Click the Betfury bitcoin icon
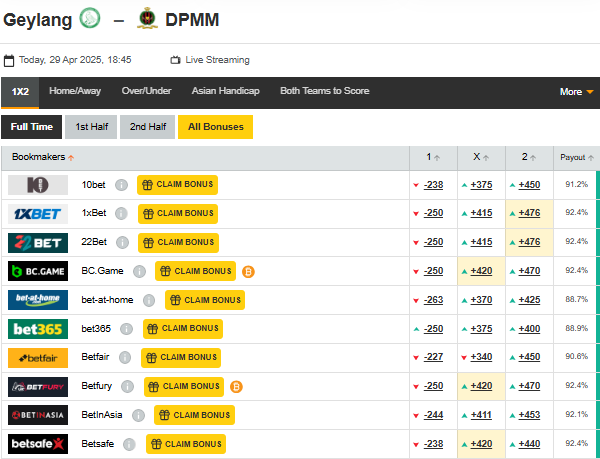Viewport: 600px width, 459px height. point(237,386)
